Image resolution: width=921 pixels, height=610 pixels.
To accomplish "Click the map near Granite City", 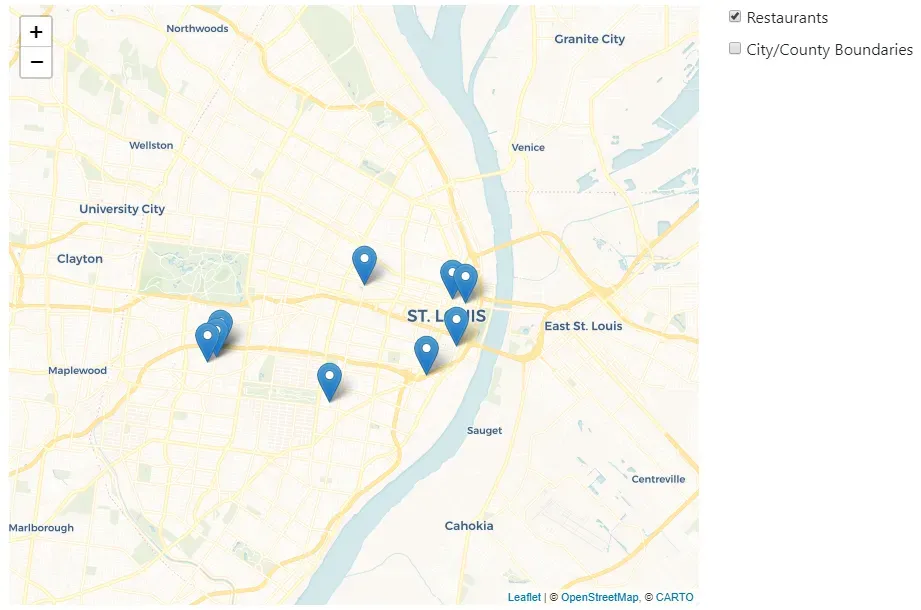I will [590, 39].
